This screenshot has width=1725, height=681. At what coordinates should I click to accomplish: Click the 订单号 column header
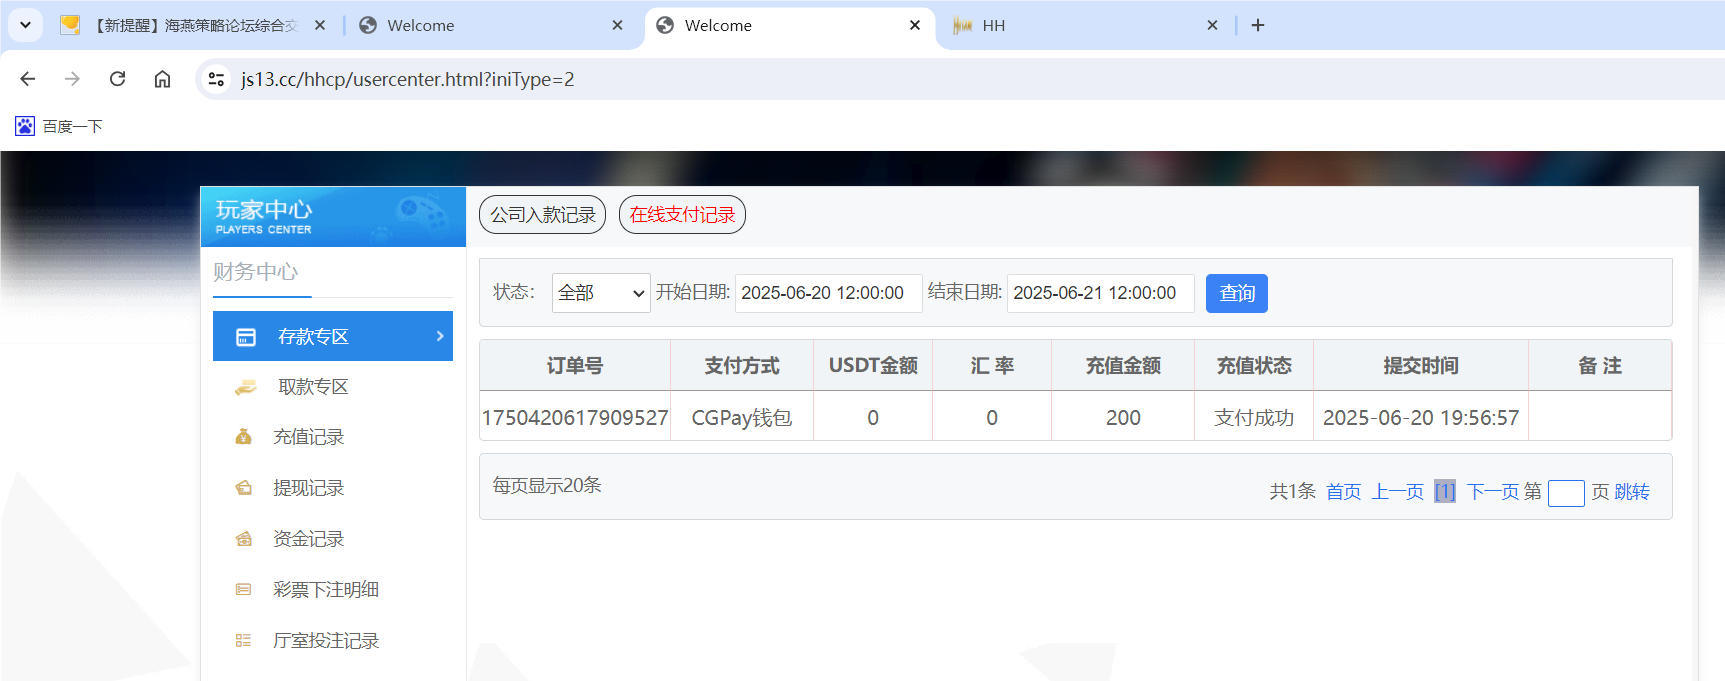[x=575, y=366]
